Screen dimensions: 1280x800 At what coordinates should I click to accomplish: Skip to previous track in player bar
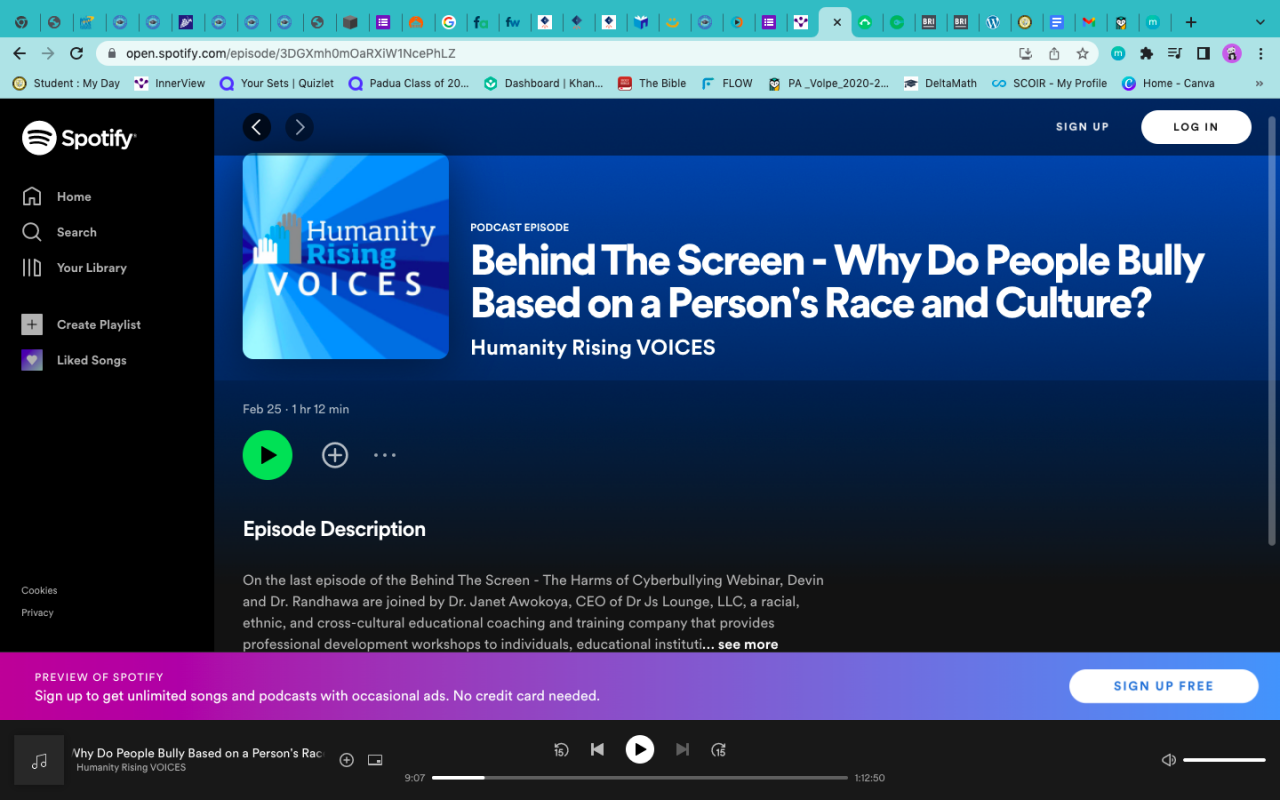(597, 749)
